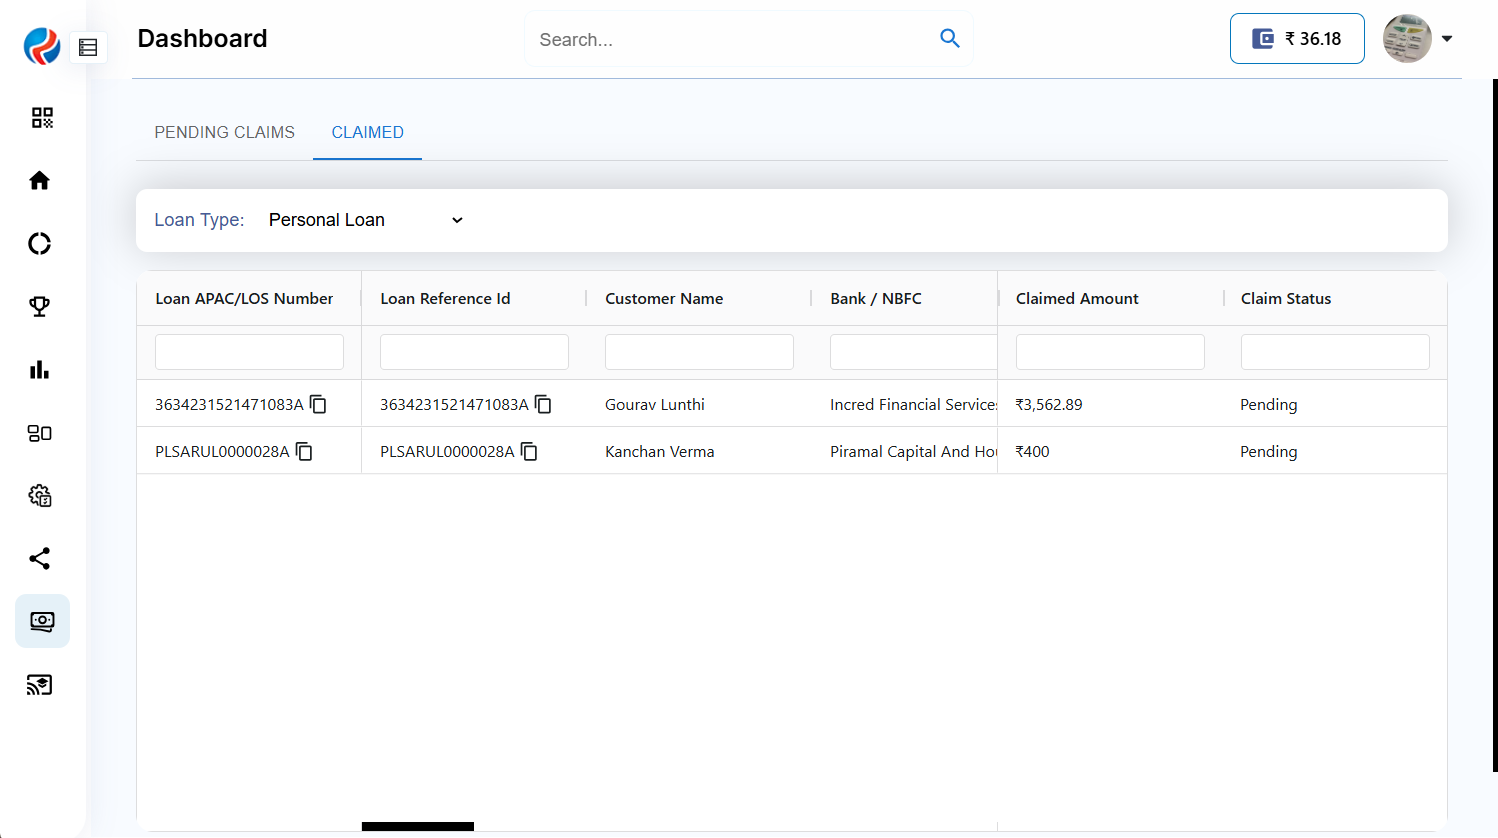Screen dimensions: 1498x838
Task: Open the QR code scanner sidebar icon
Action: tap(41, 118)
